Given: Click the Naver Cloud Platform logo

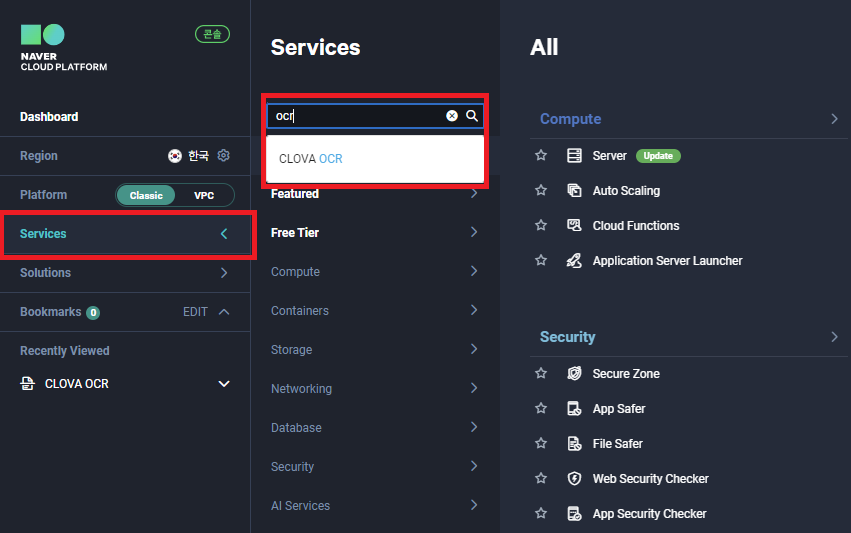Looking at the screenshot, I should (63, 48).
